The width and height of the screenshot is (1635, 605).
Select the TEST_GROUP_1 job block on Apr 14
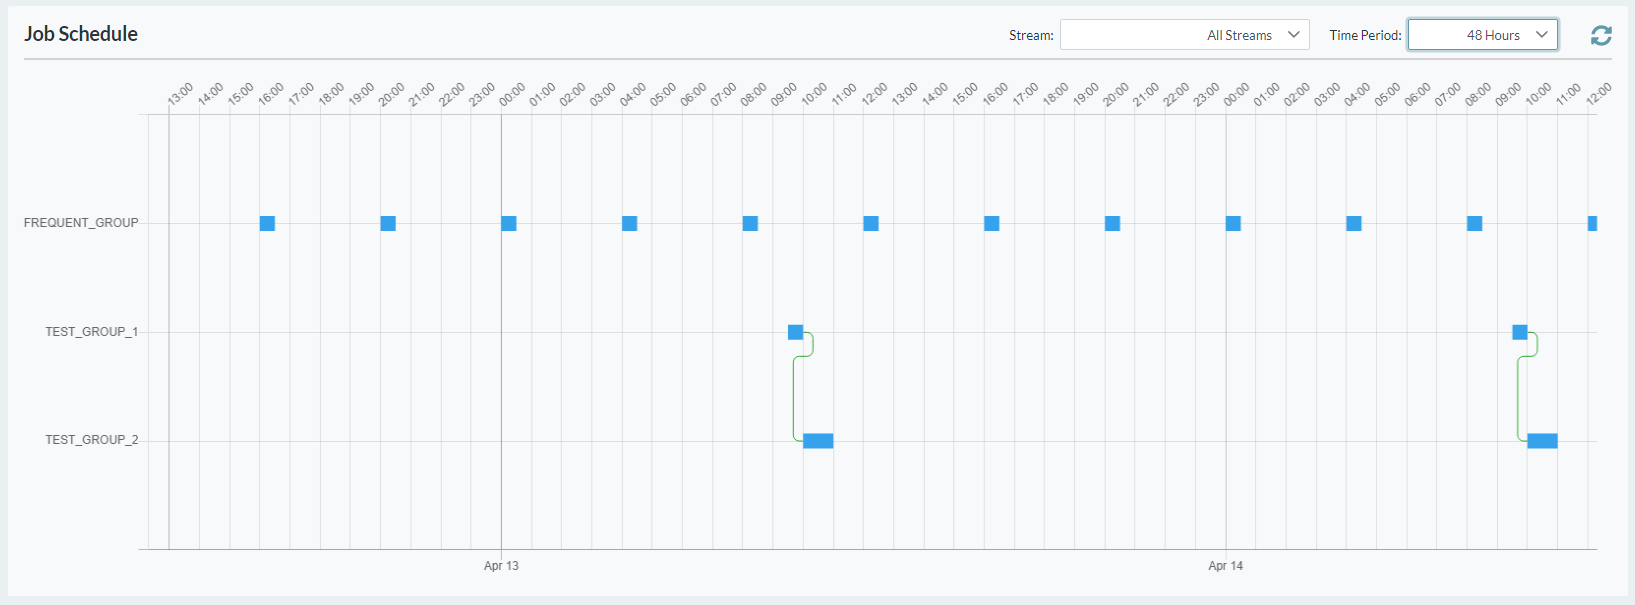[x=1520, y=331]
